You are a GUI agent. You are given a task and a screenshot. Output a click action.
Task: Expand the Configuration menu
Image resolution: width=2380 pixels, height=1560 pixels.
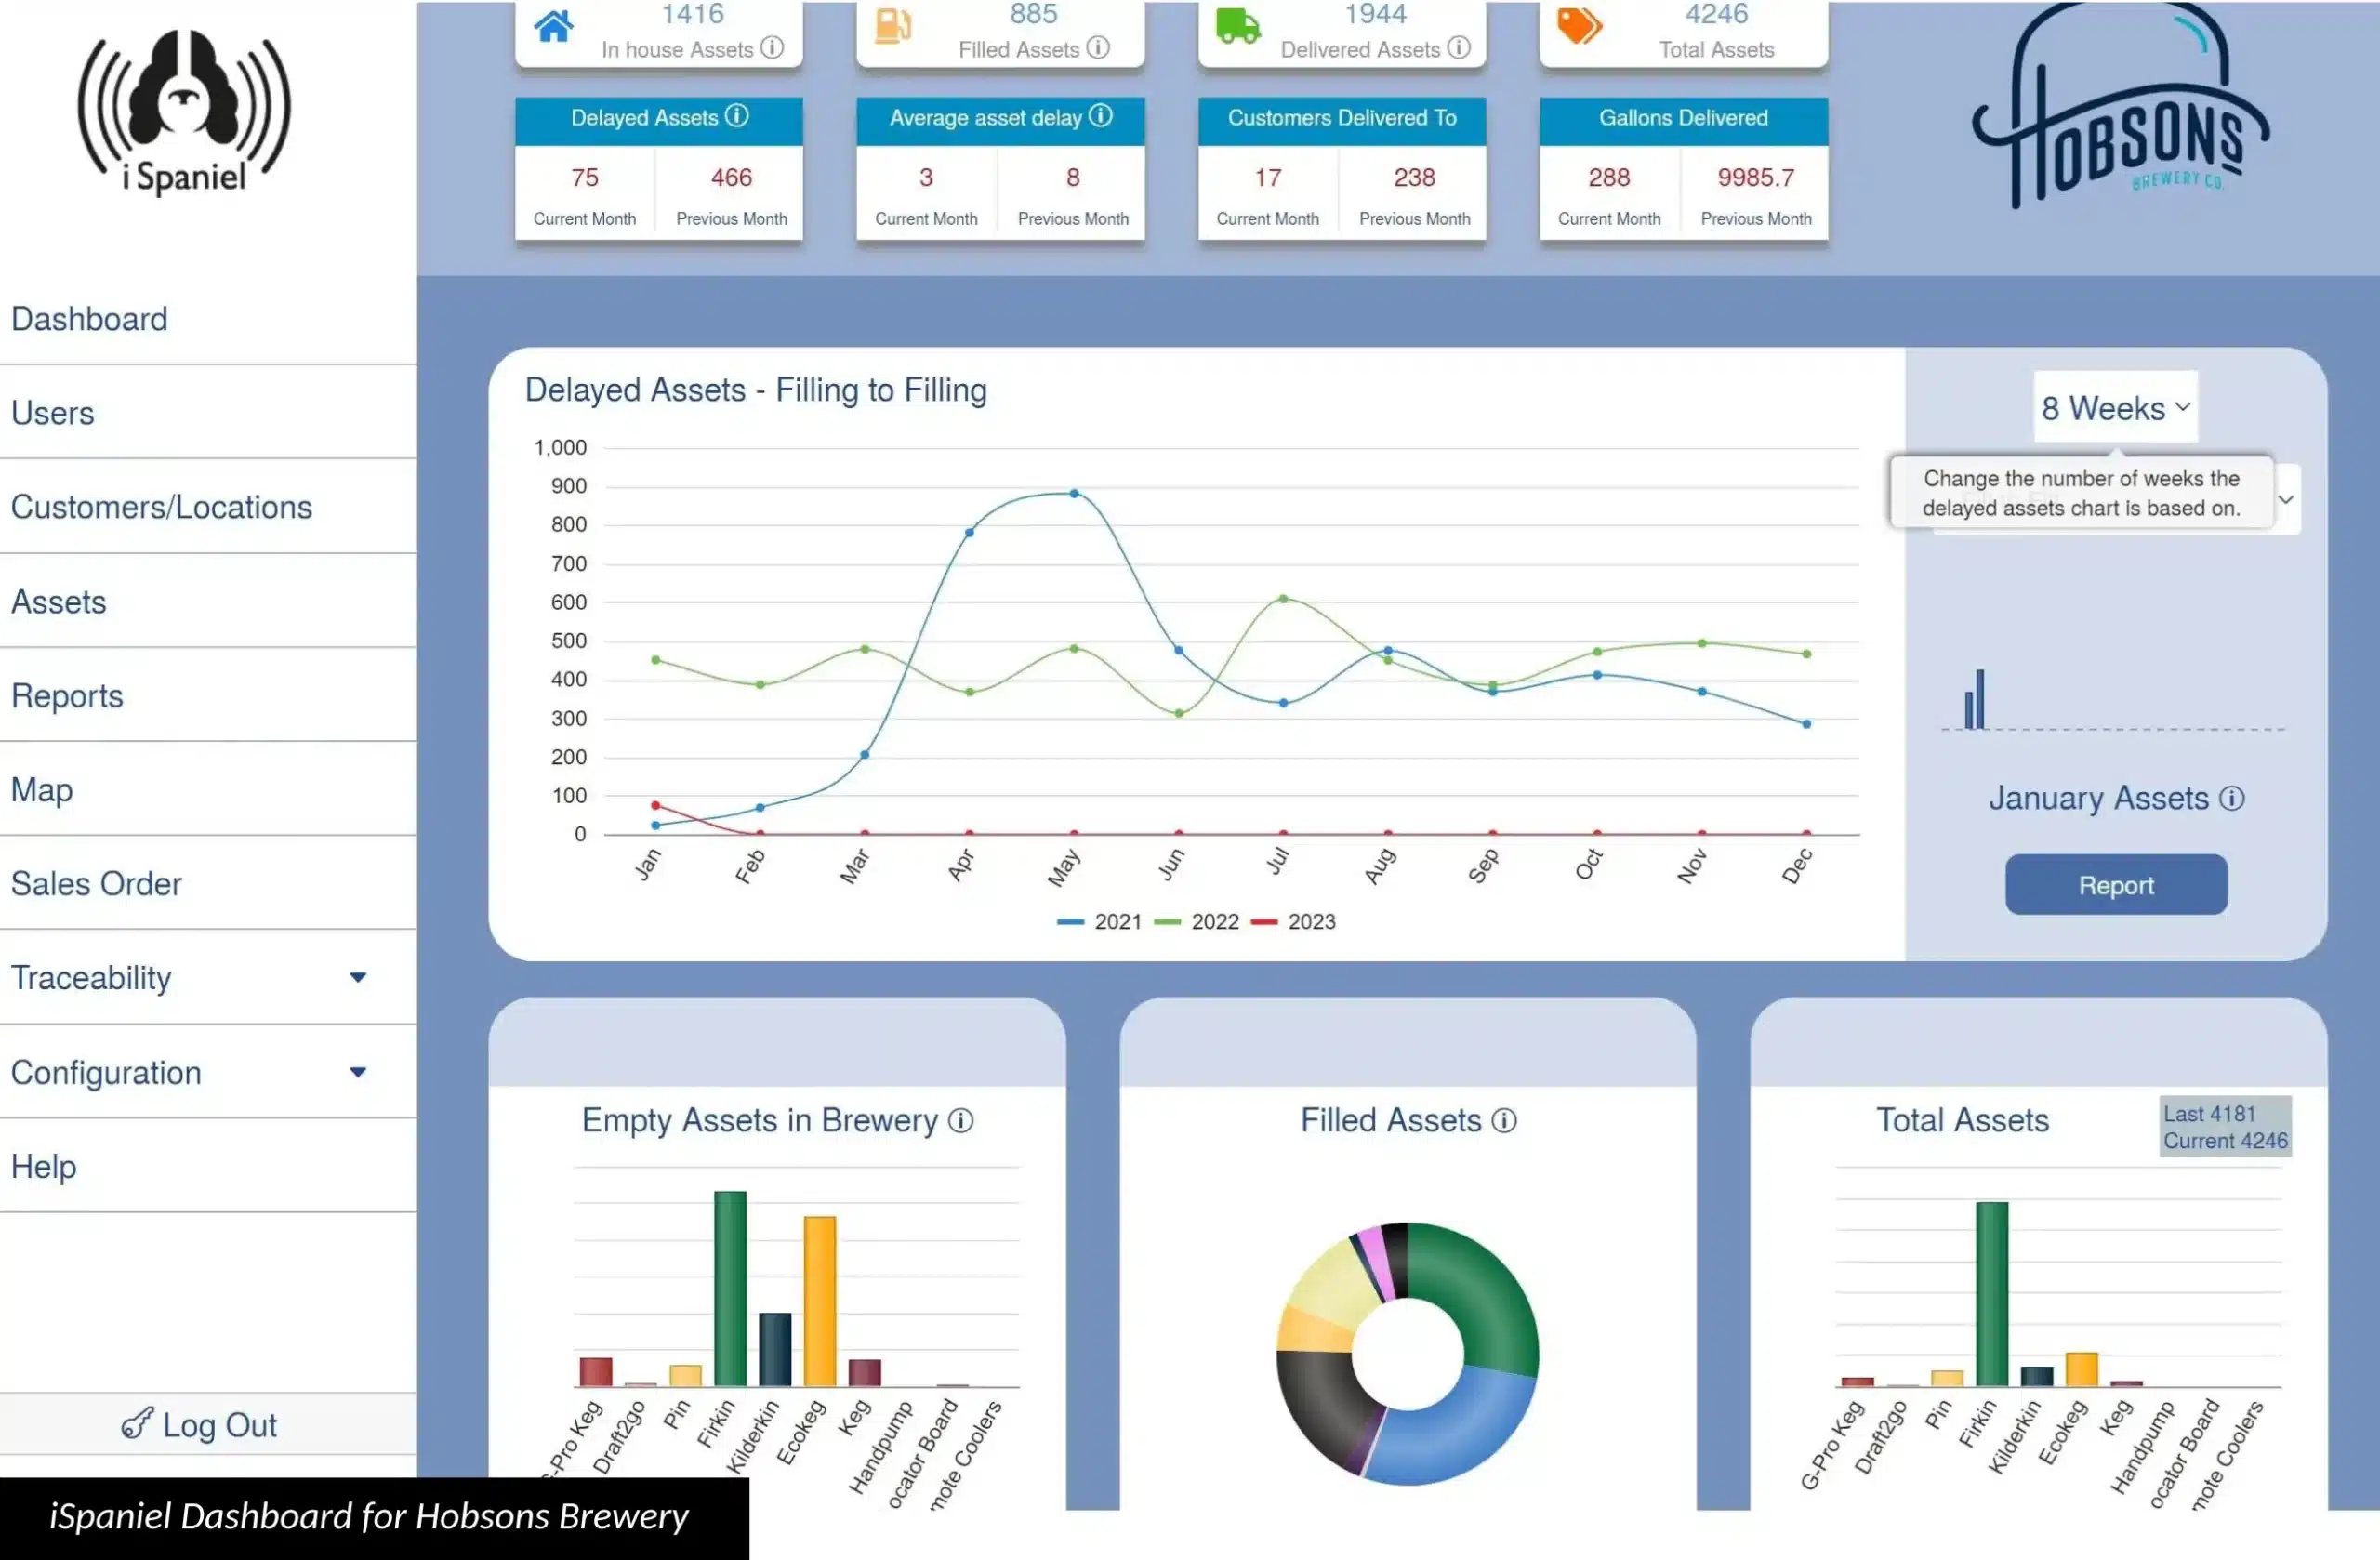106,1072
